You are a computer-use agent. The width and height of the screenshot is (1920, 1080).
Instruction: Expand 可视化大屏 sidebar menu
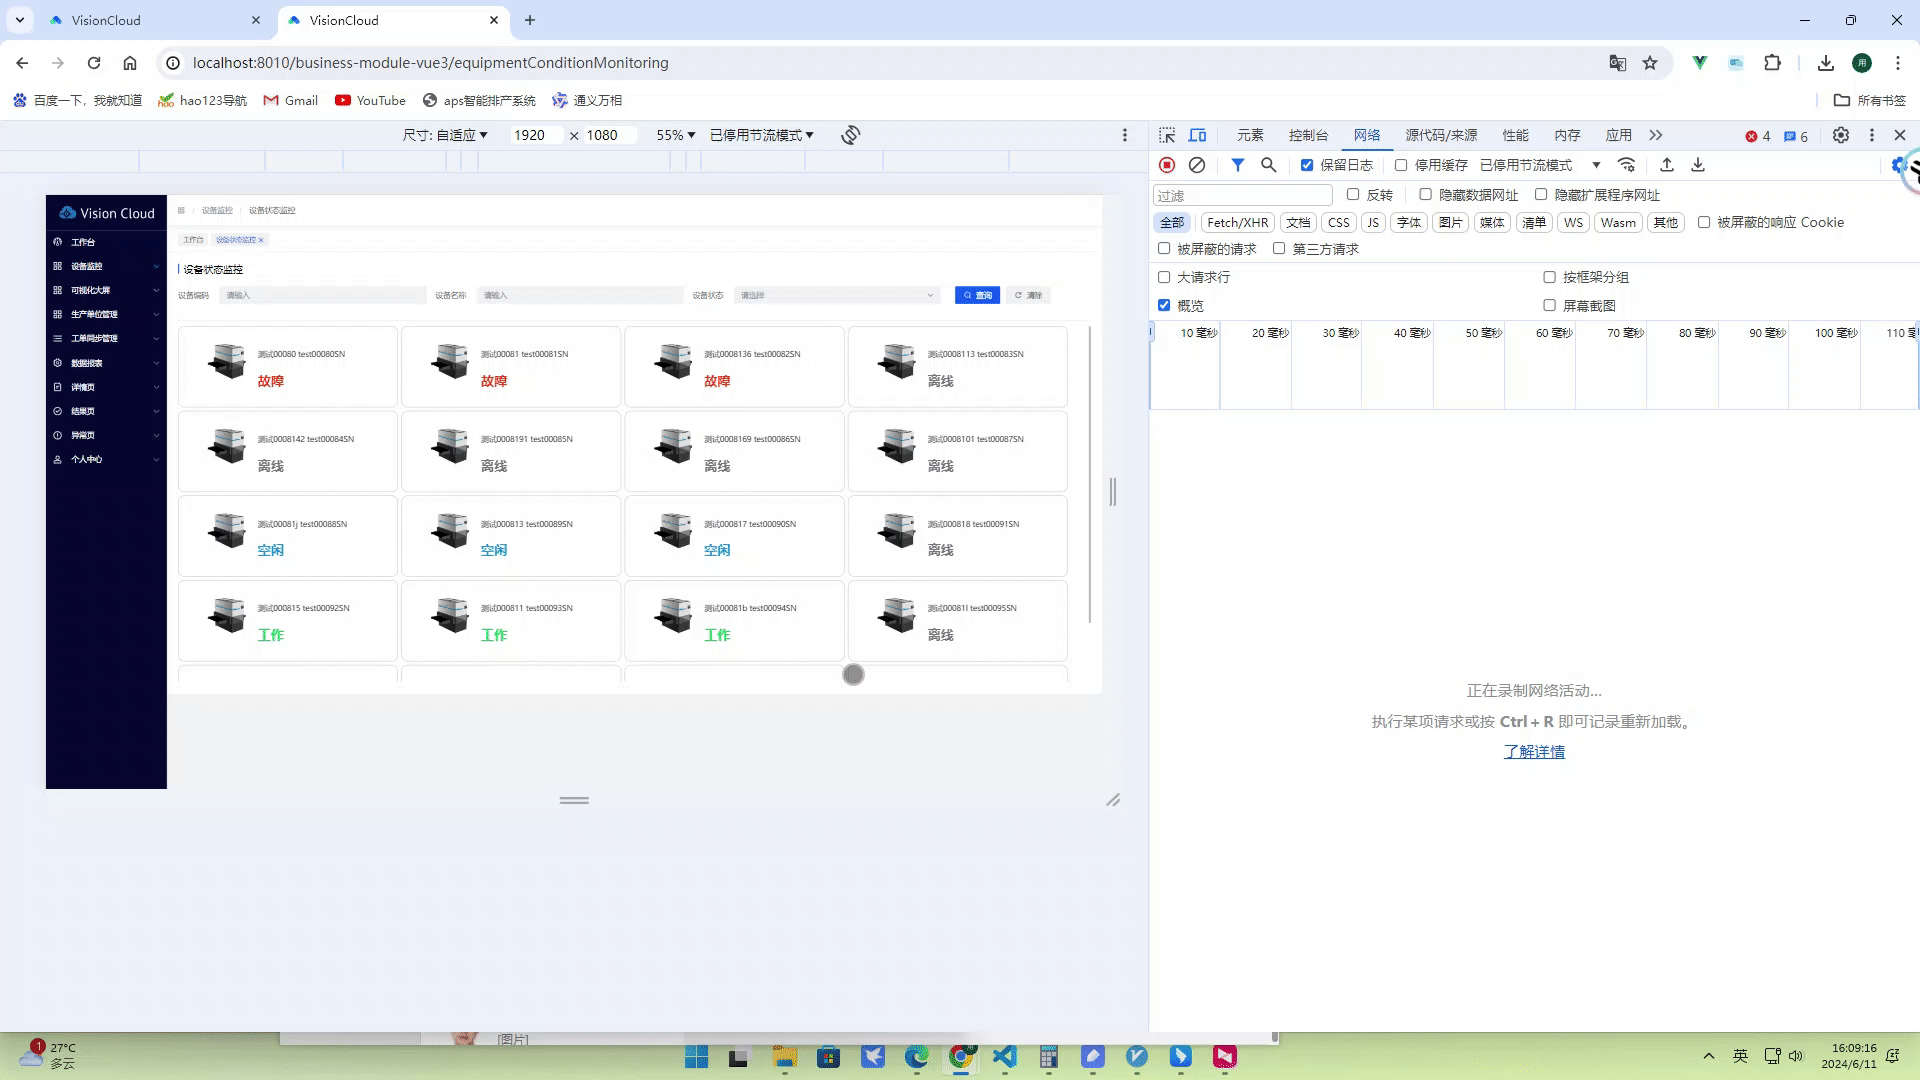point(106,290)
